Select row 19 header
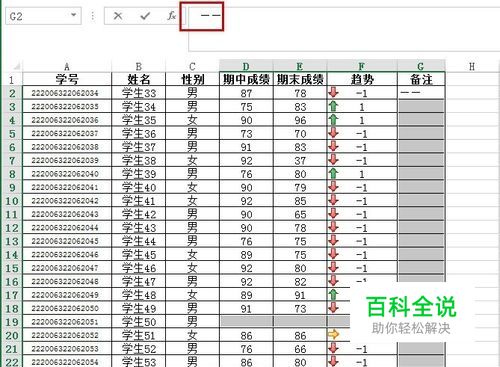The image size is (500, 367). [12, 322]
